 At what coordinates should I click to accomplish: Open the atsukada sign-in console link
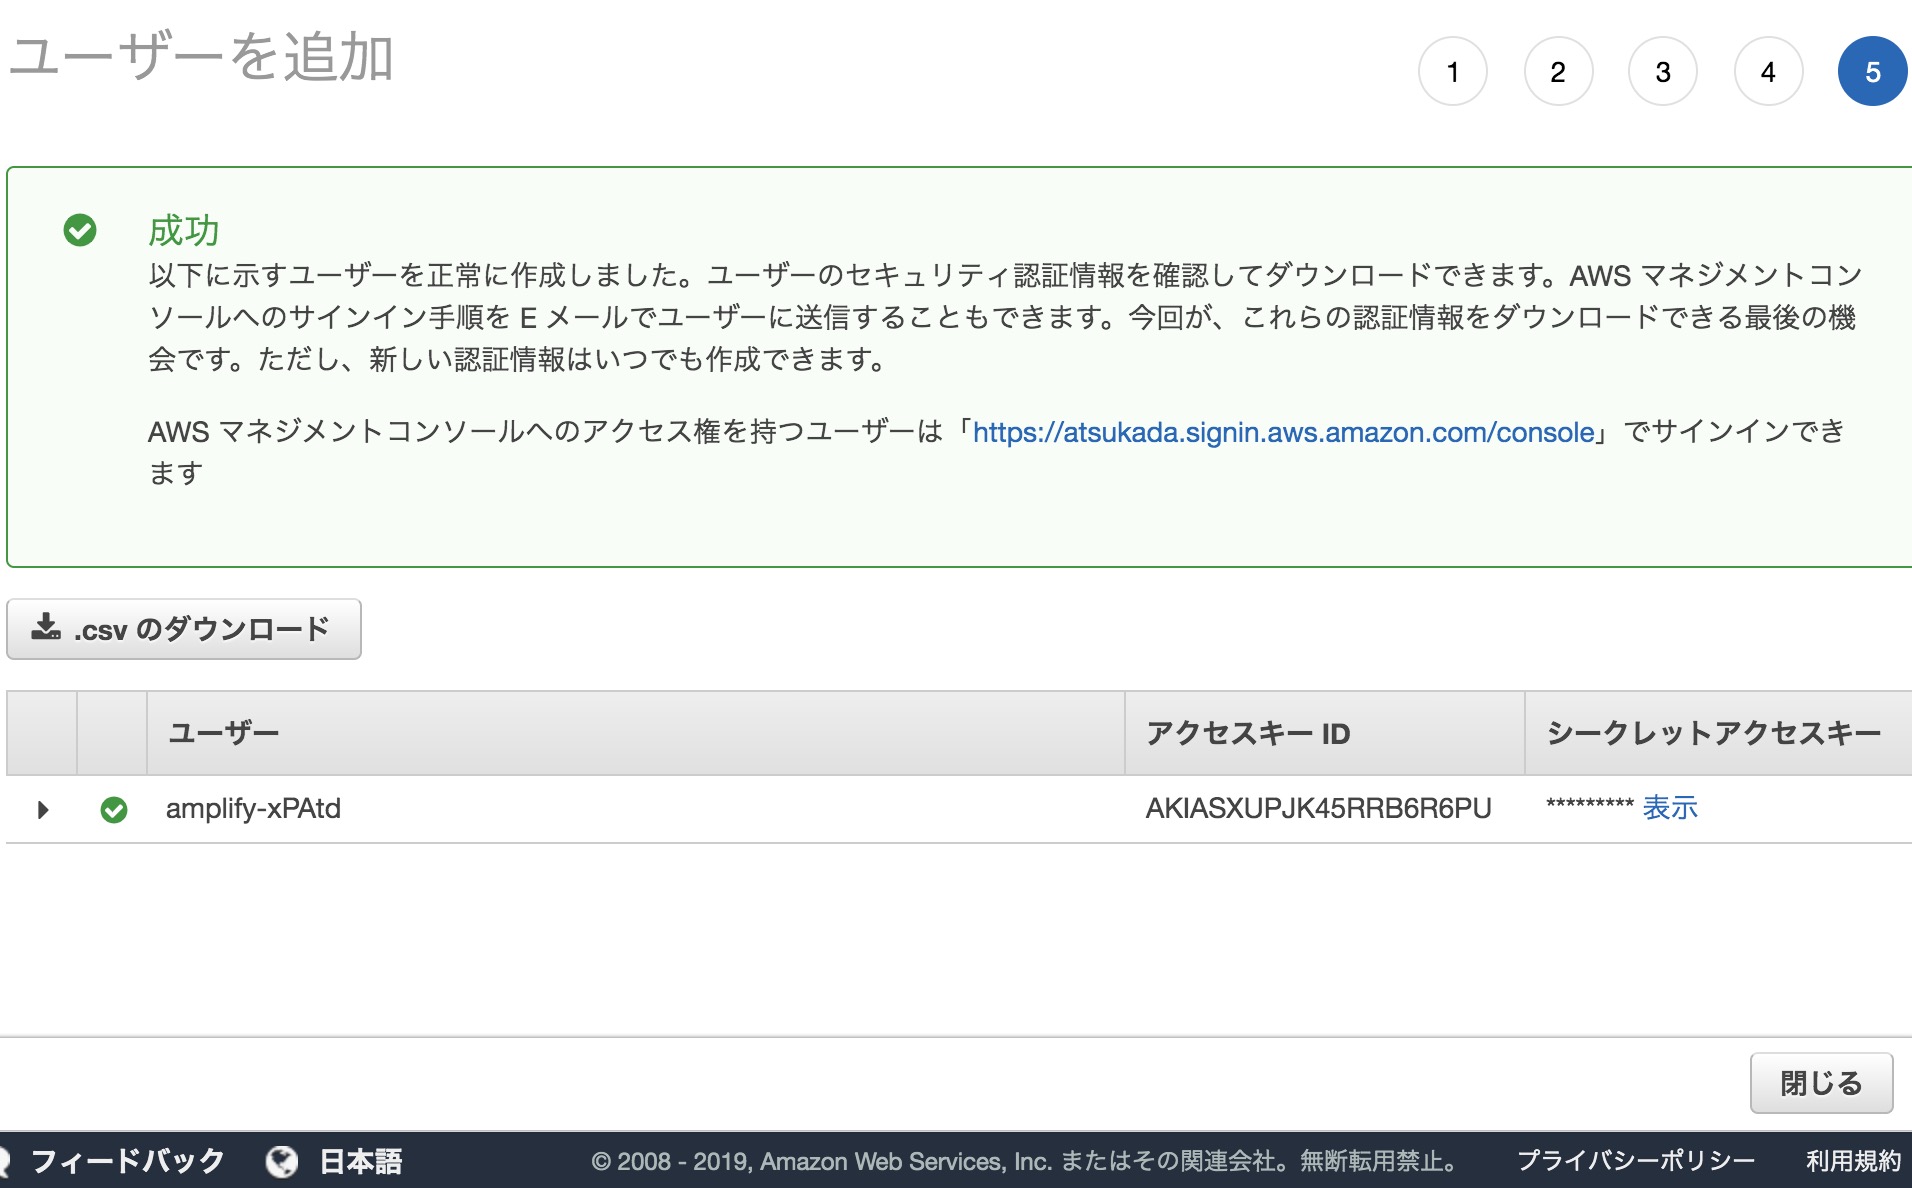click(x=1284, y=432)
